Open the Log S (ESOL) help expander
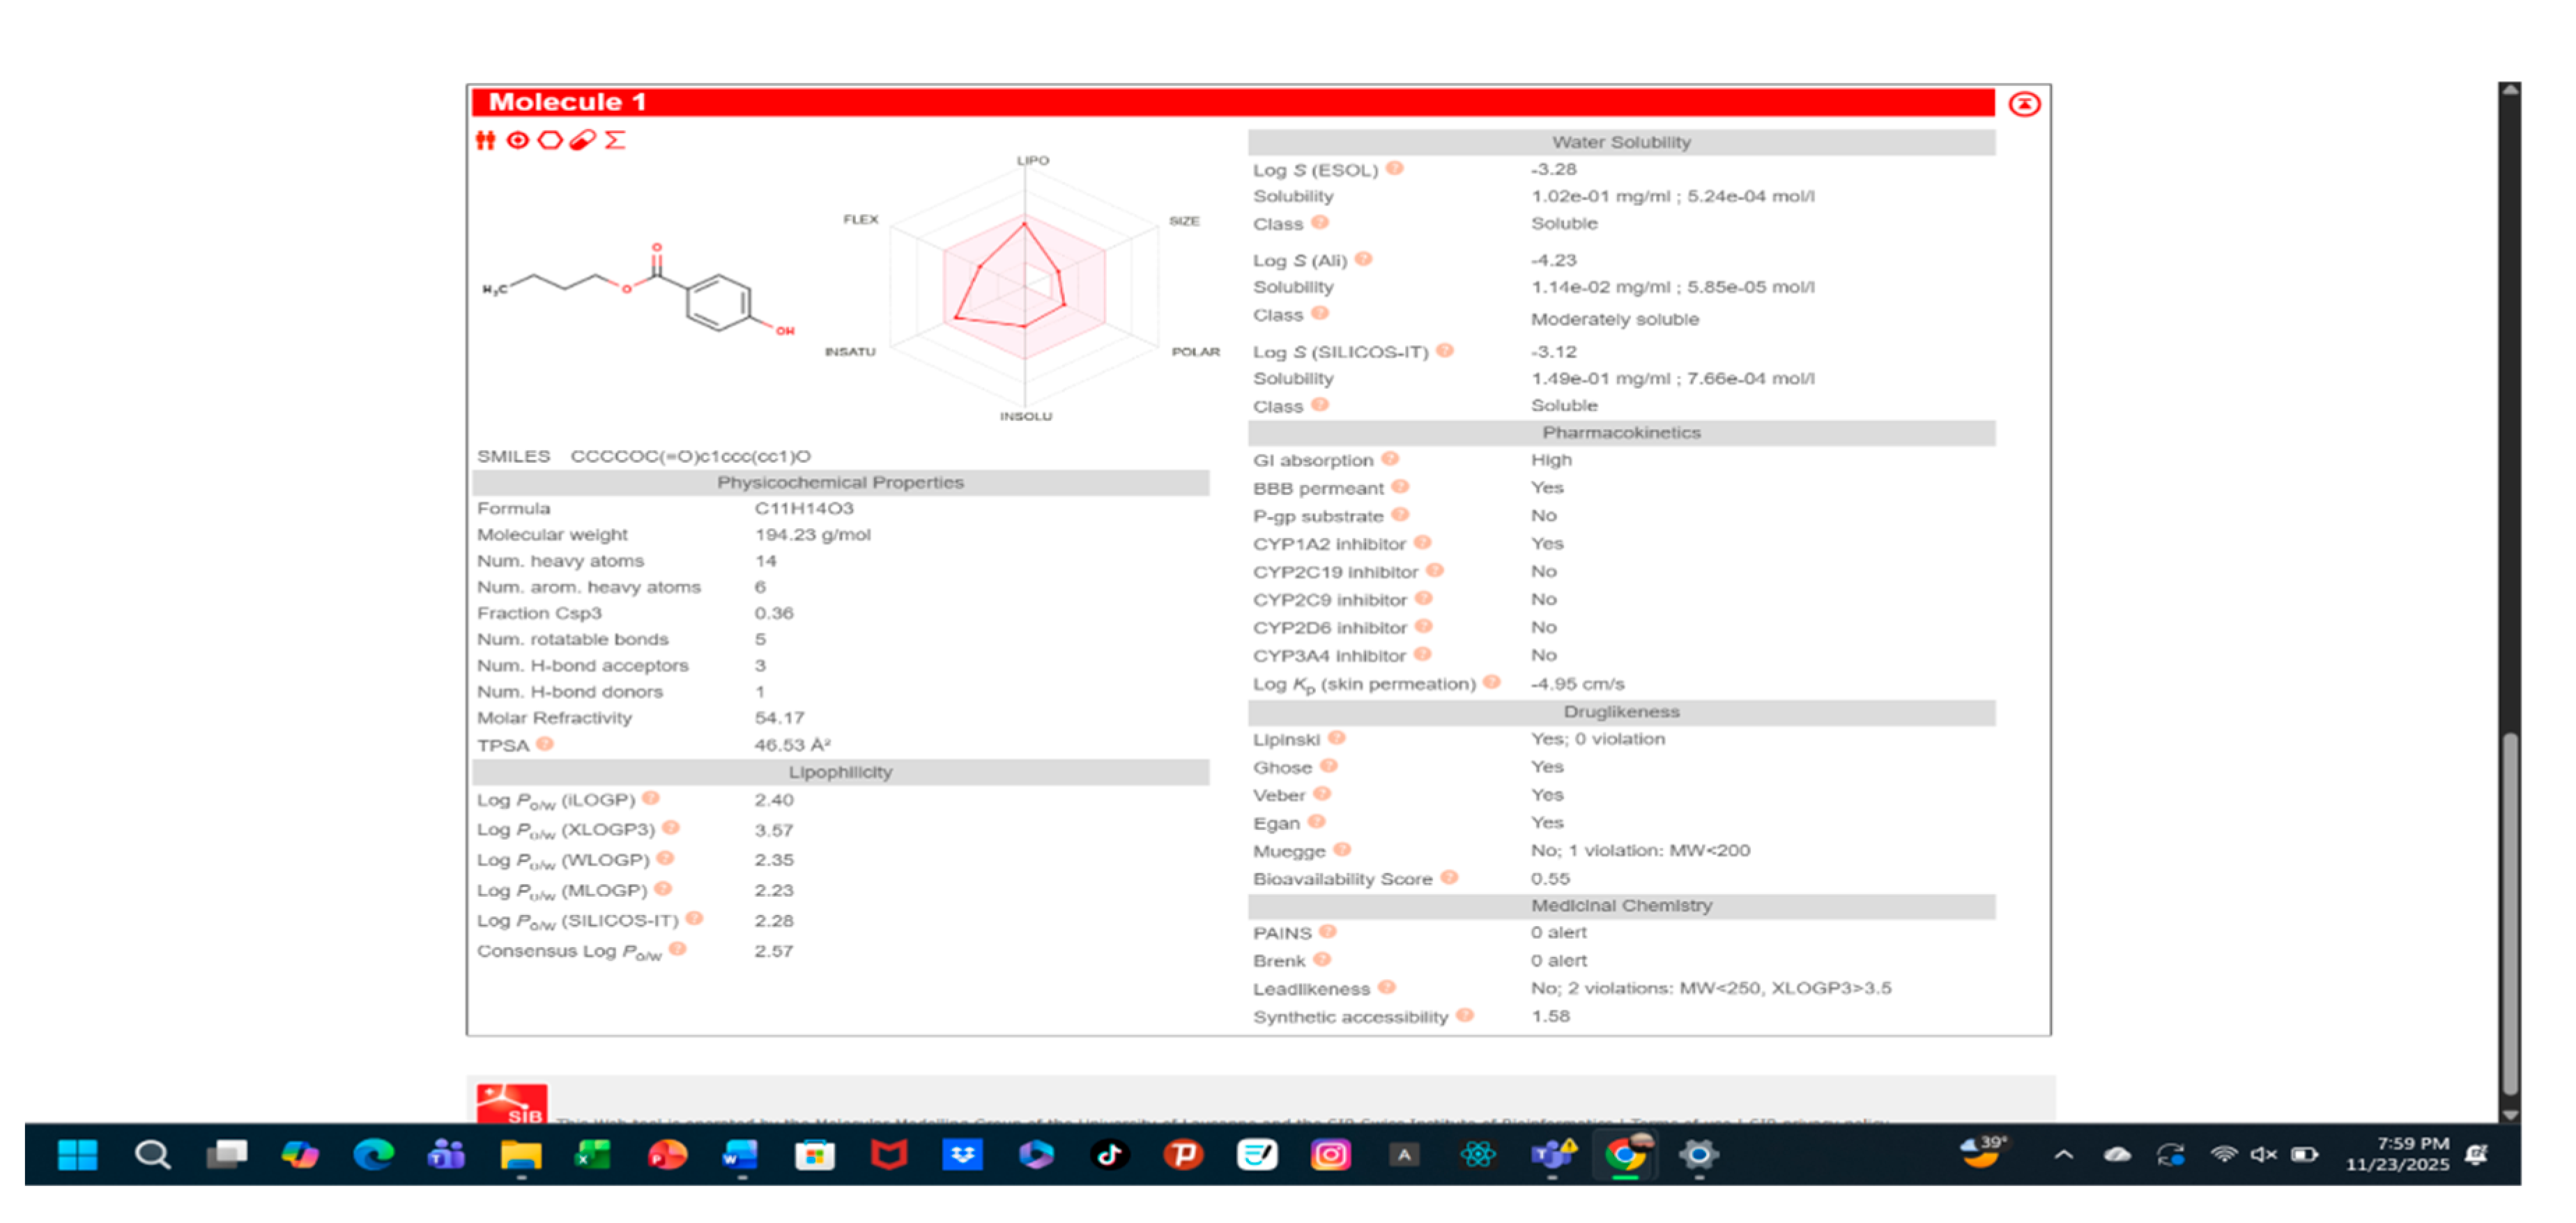2576x1223 pixels. click(1394, 169)
